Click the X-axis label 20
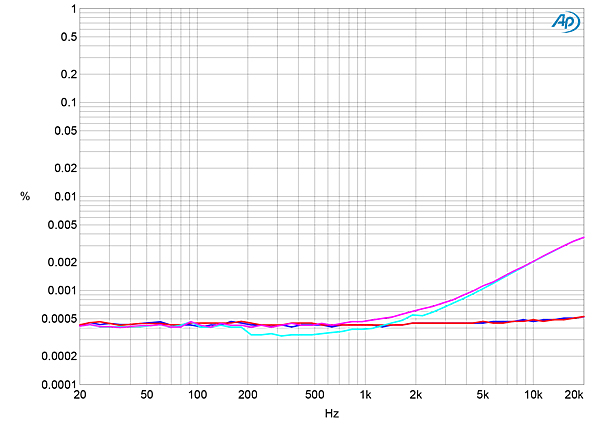The width and height of the screenshot is (600, 429). tap(80, 395)
